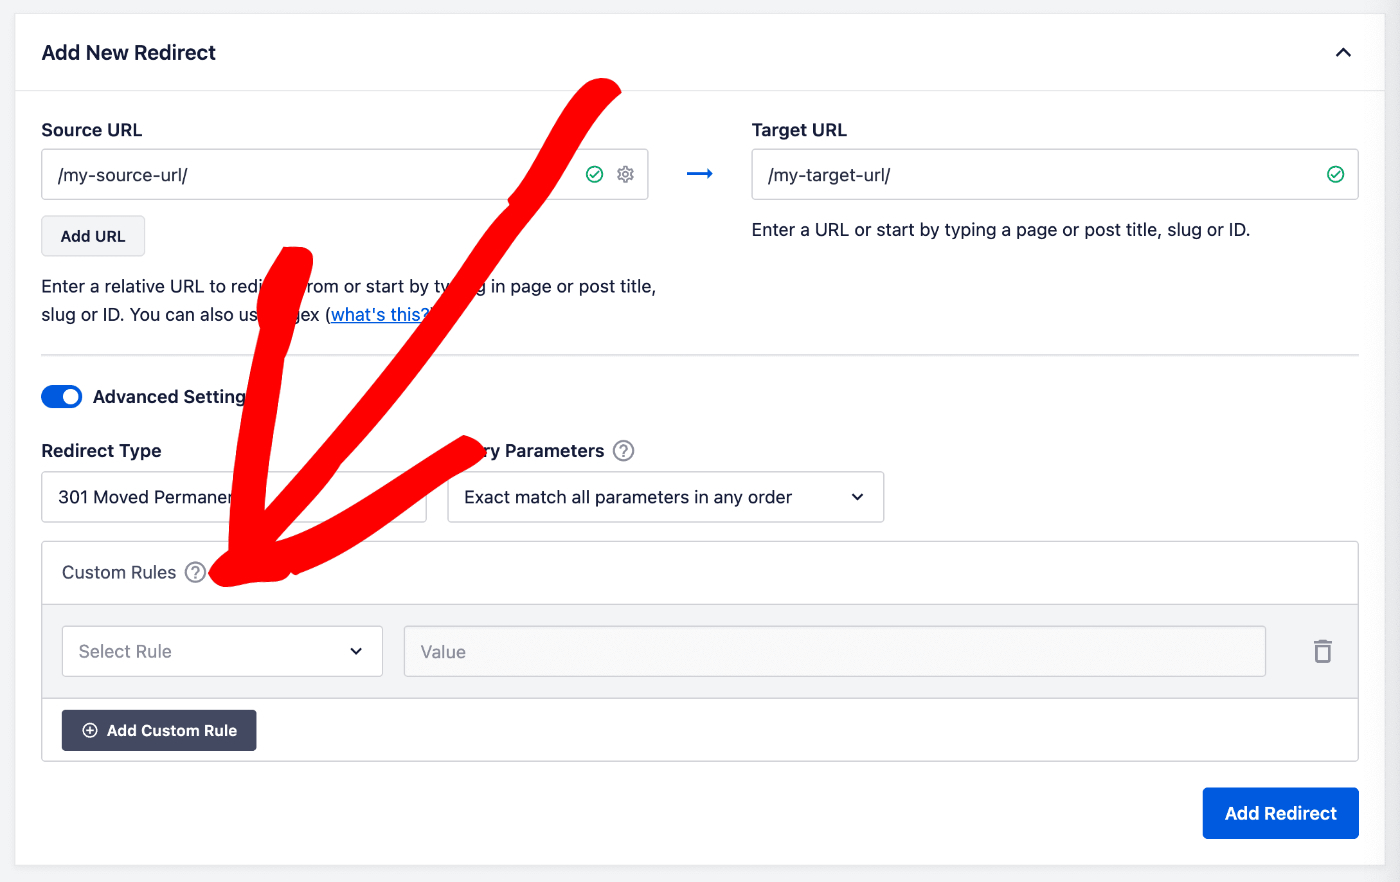The height and width of the screenshot is (882, 1400).
Task: Click the Add URL button
Action: [x=93, y=235]
